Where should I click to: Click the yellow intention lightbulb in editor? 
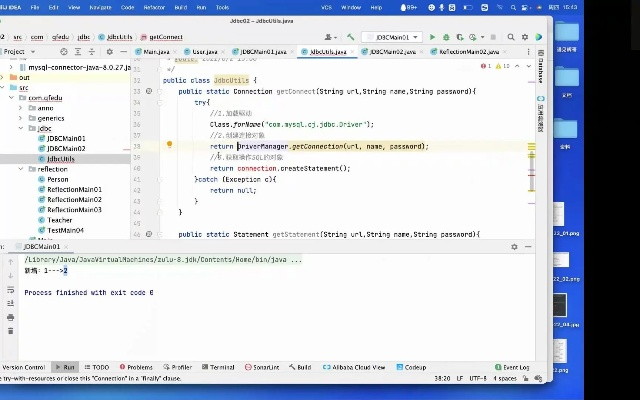[x=169, y=145]
